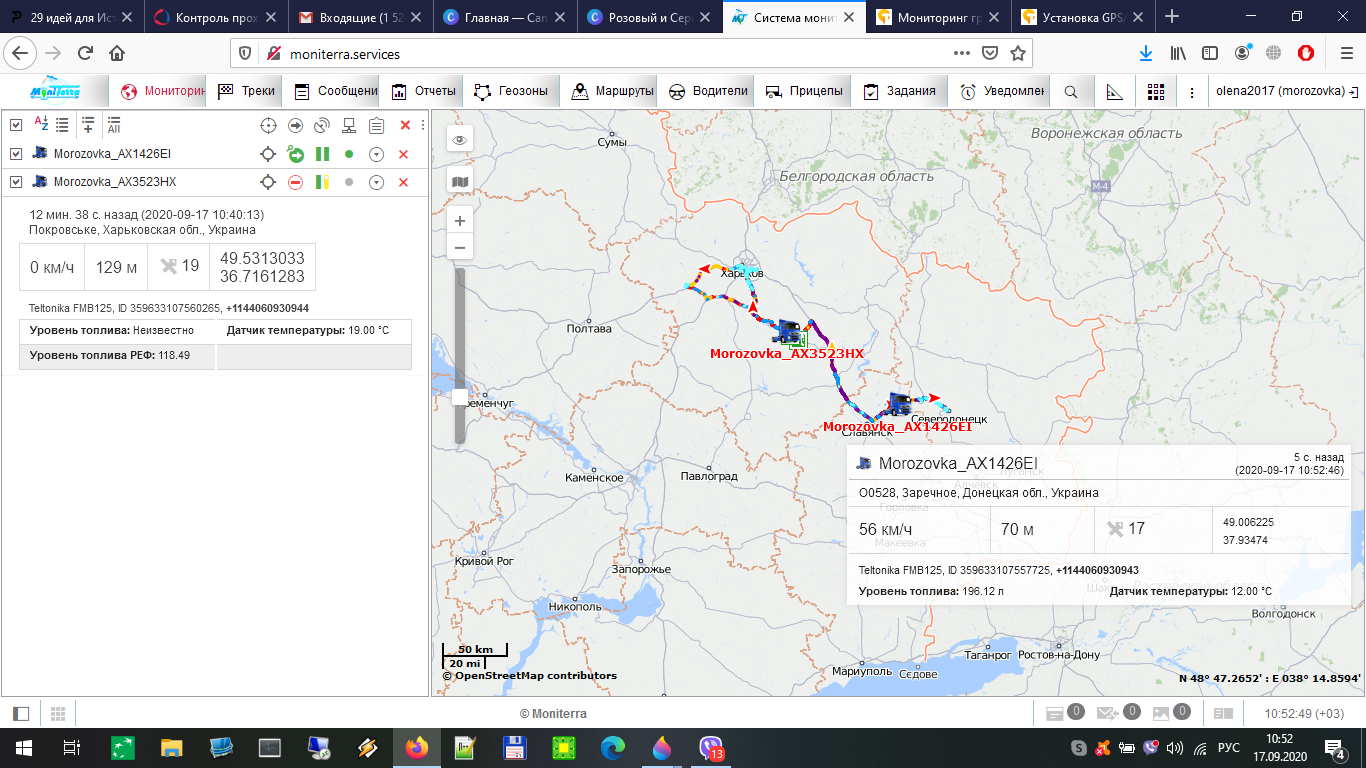Open Firefox page actions three-dot menu
The width and height of the screenshot is (1366, 768).
pyautogui.click(x=961, y=53)
